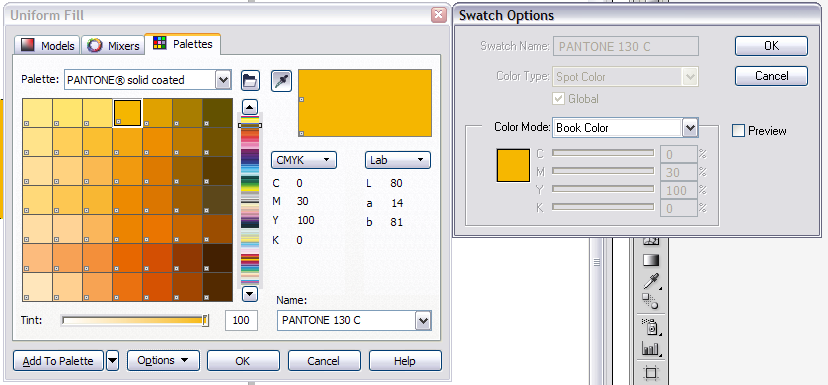This screenshot has height=385, width=828.
Task: Click the Models tab icon
Action: point(28,45)
